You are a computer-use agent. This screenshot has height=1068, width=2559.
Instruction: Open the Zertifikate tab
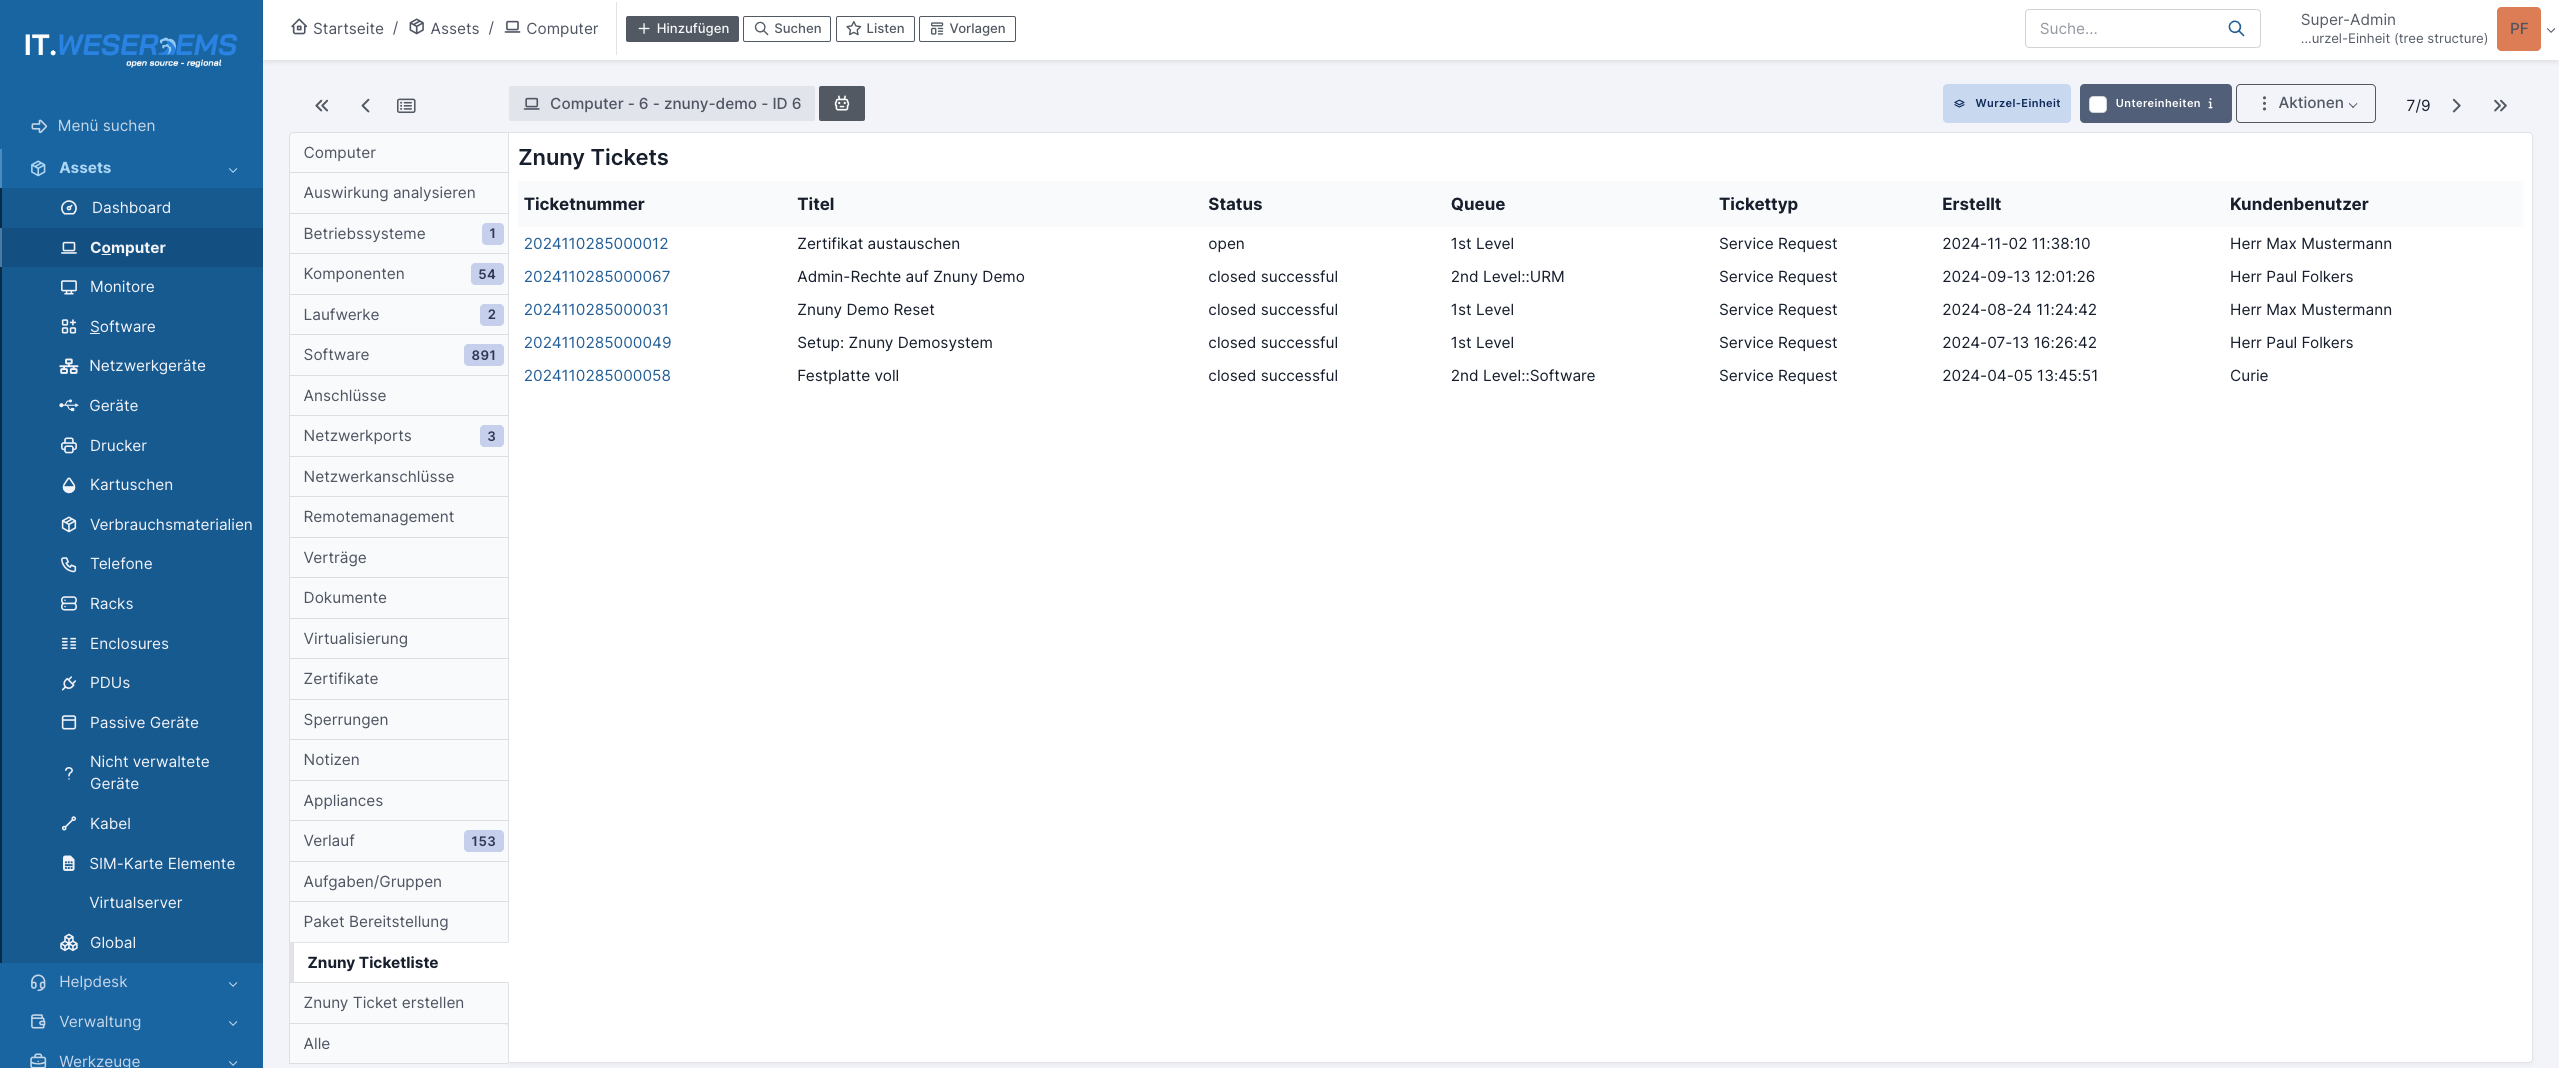[x=399, y=679]
